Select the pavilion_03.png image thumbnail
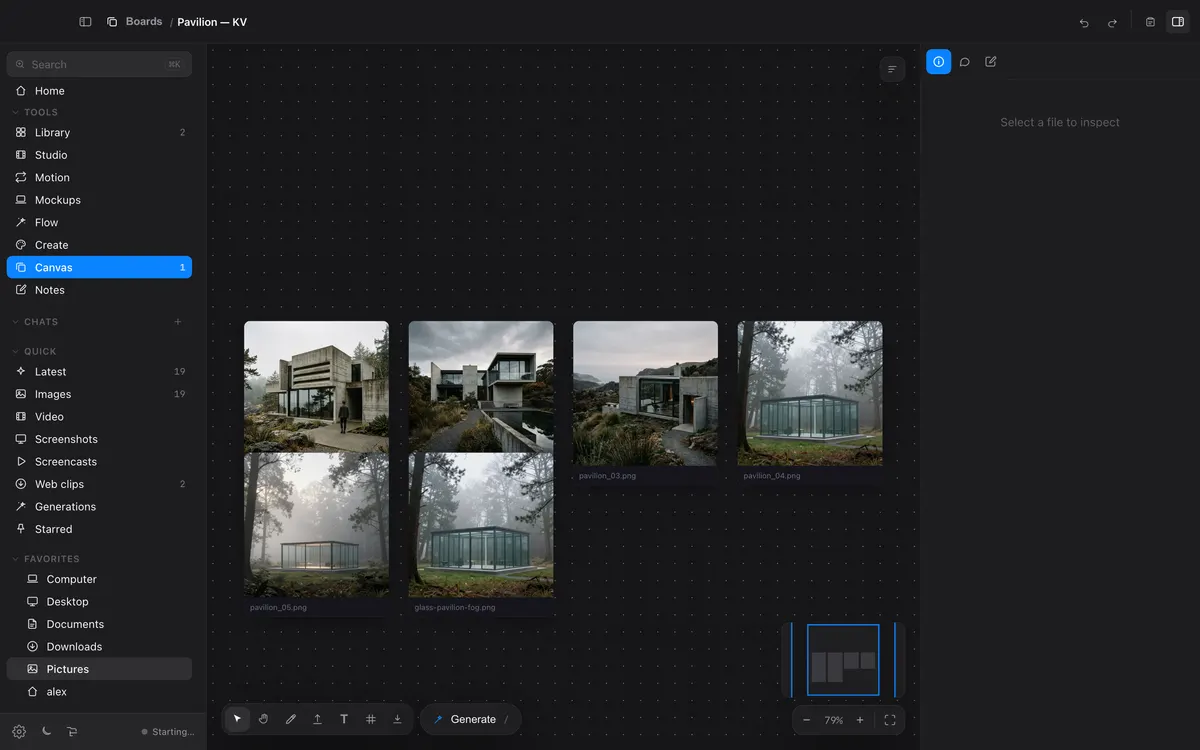 pyautogui.click(x=645, y=393)
